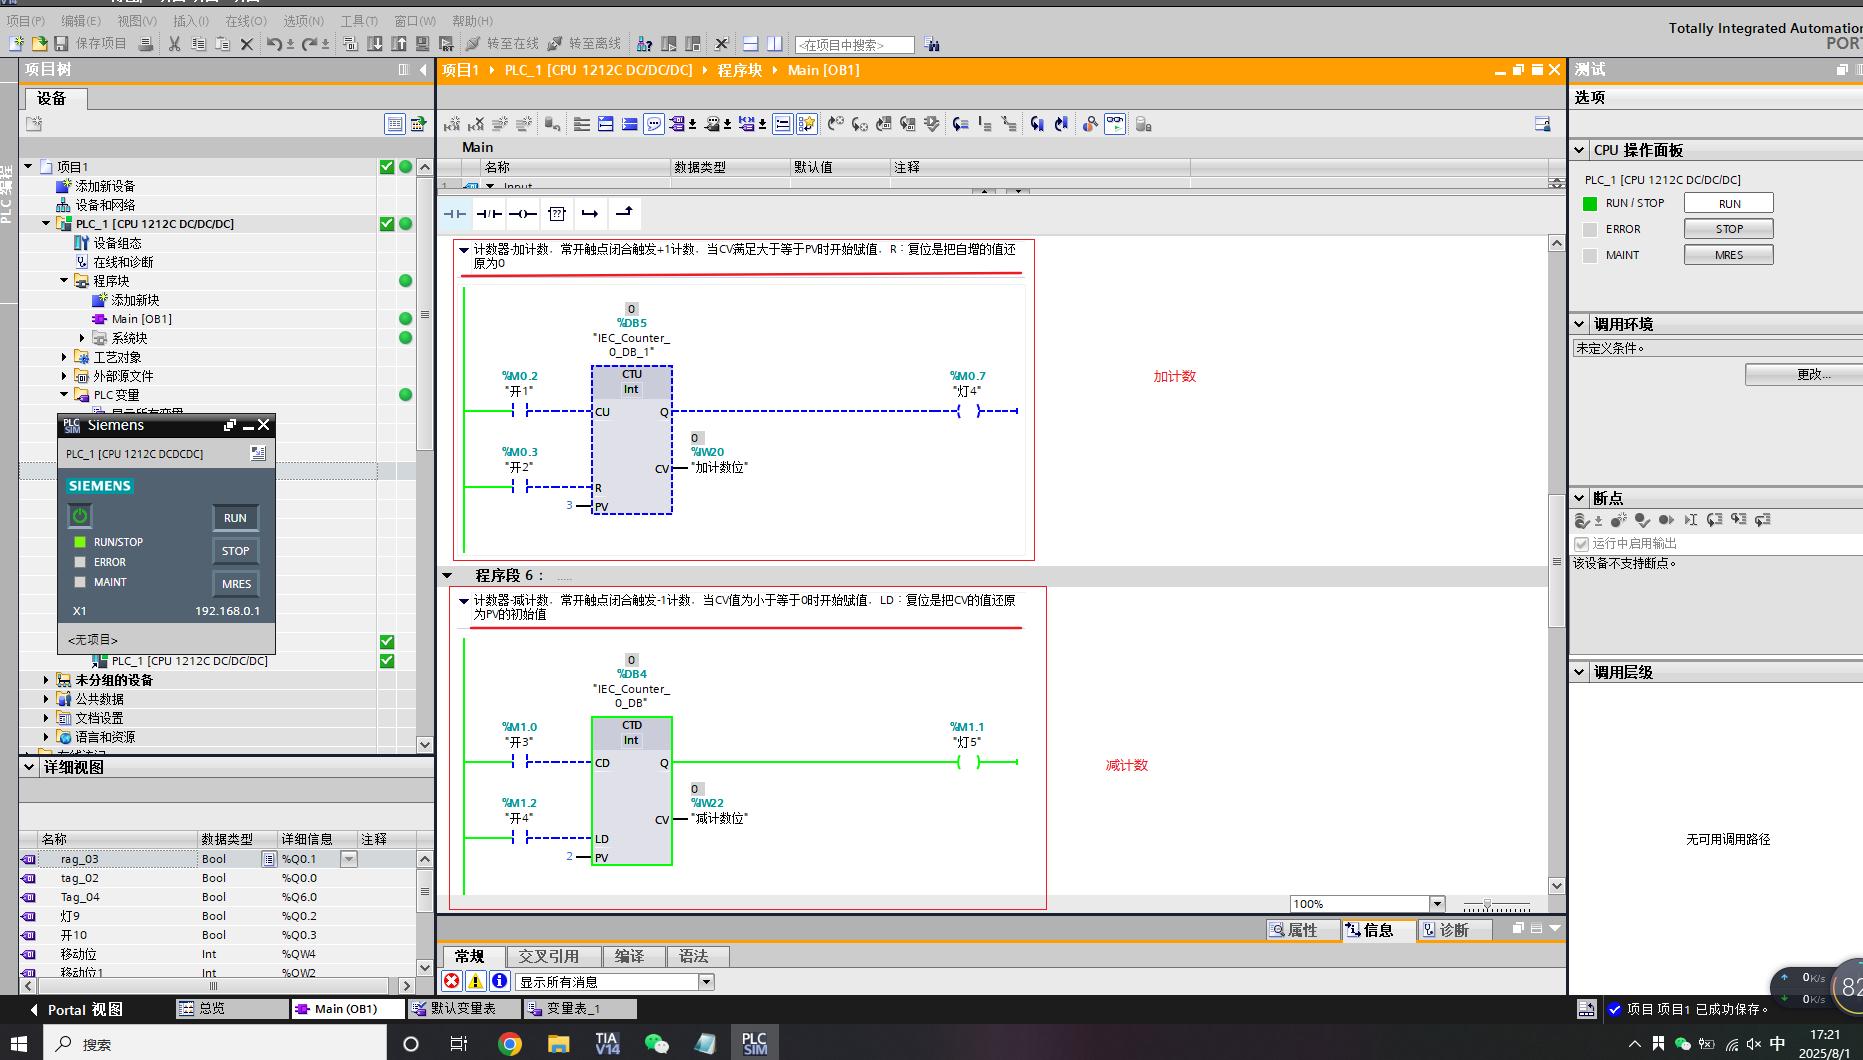Open PLCSIM from Windows taskbar
1863x1060 pixels.
pyautogui.click(x=755, y=1043)
